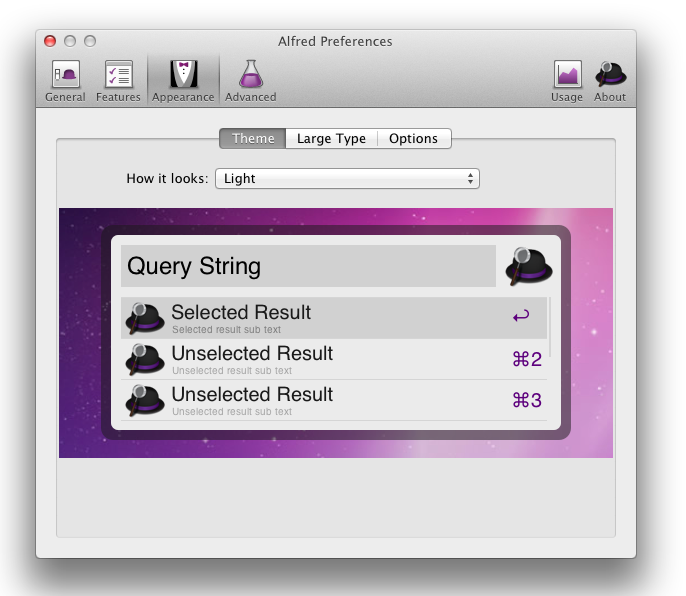
Task: Click hat icon beside Selected Result
Action: [x=145, y=318]
